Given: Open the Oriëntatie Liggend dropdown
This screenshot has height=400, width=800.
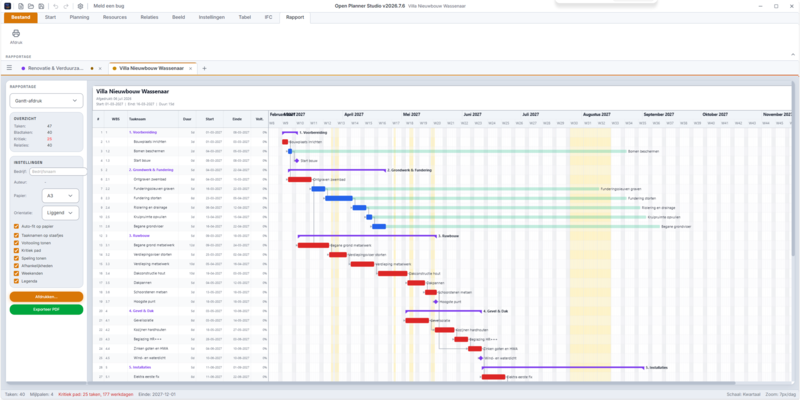Looking at the screenshot, I should pyautogui.click(x=60, y=212).
